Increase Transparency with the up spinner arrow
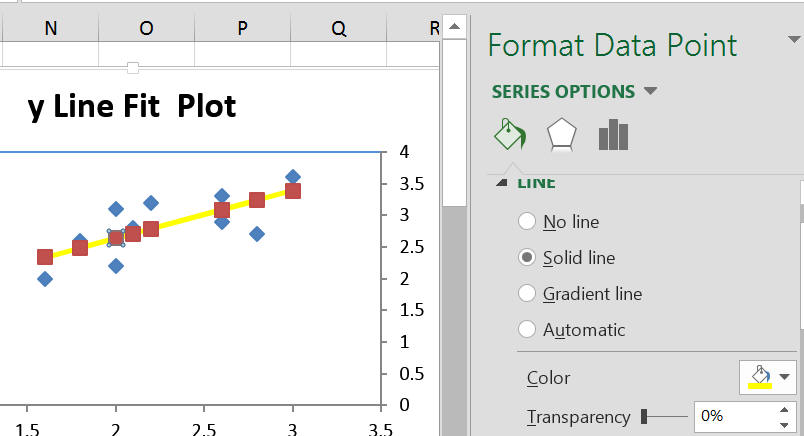The height and width of the screenshot is (436, 804). pos(784,409)
